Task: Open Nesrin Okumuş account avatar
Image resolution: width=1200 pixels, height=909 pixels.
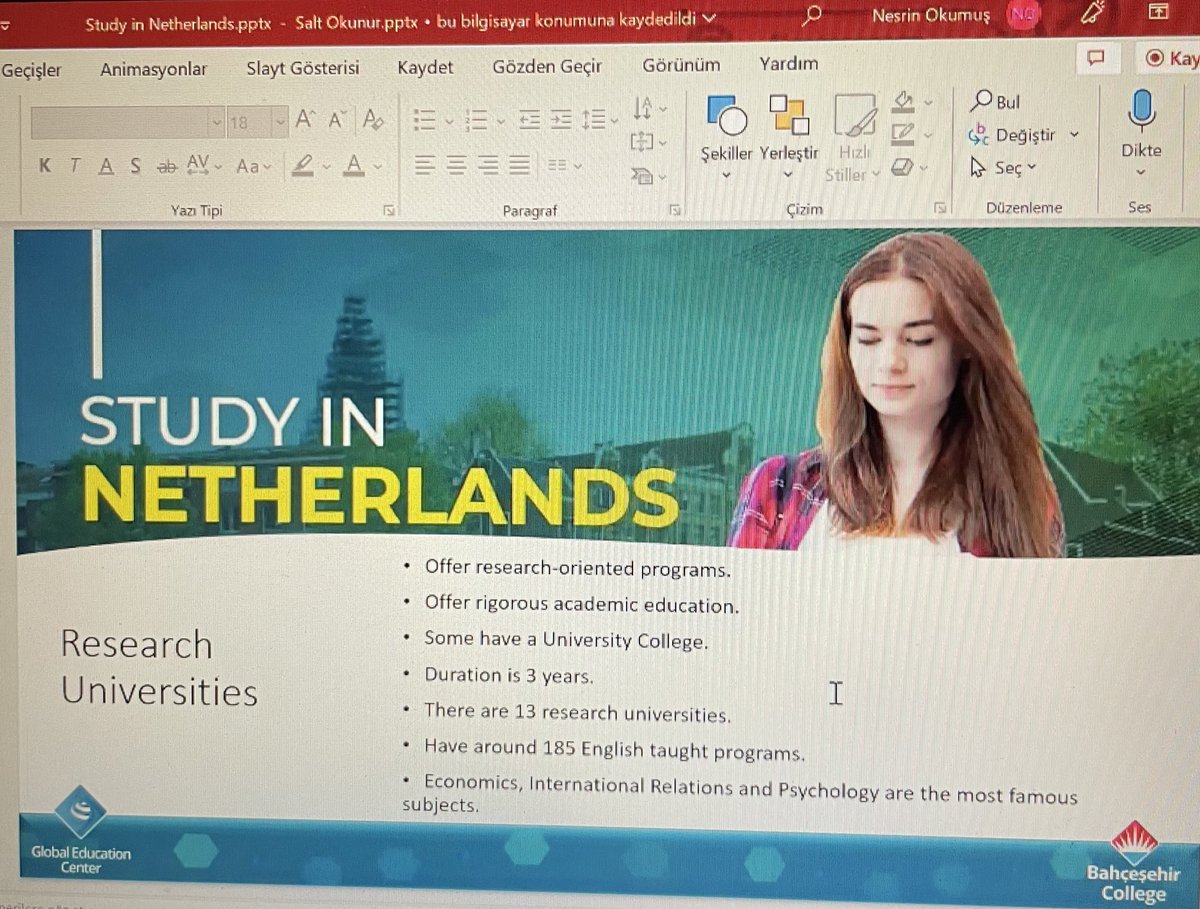Action: pos(1021,15)
